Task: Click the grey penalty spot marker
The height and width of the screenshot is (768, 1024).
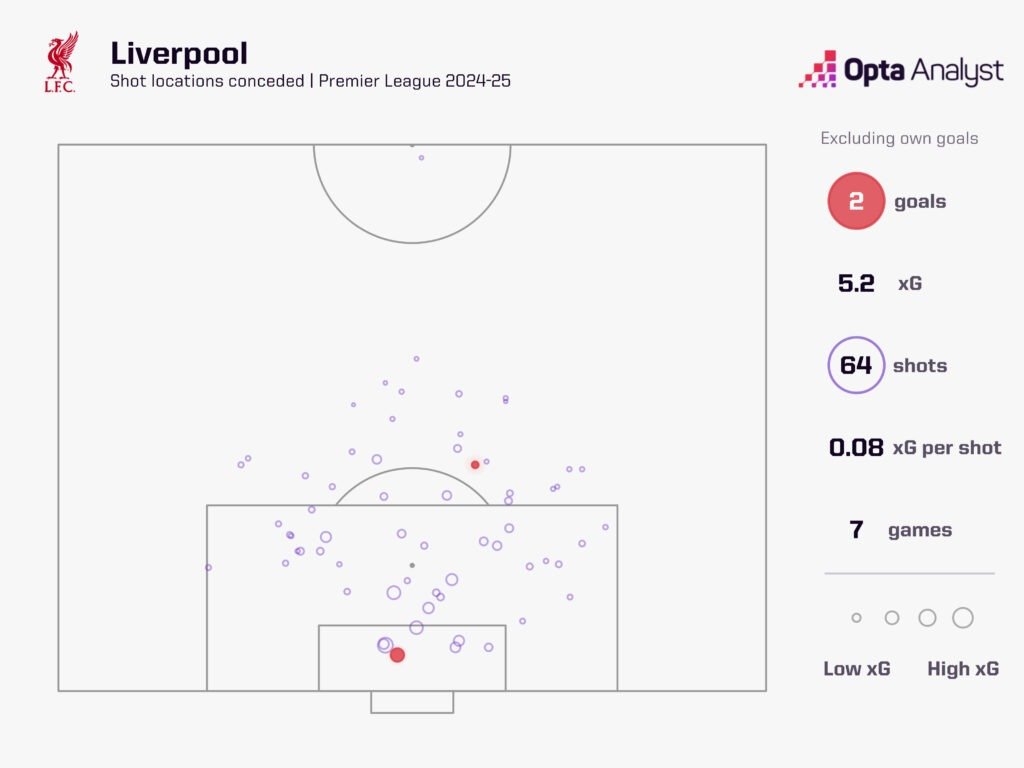Action: (412, 565)
